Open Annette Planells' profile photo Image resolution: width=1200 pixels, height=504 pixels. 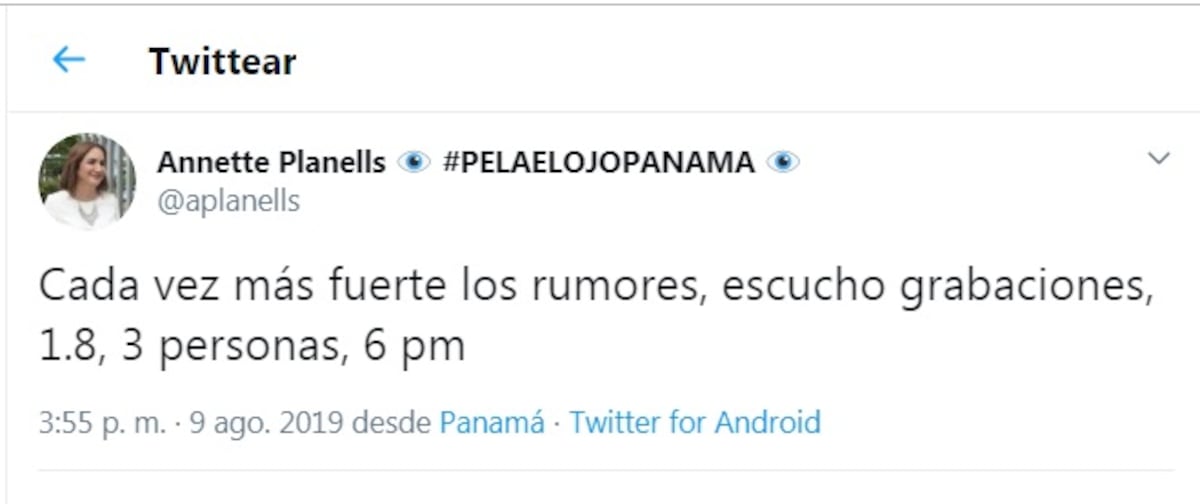pyautogui.click(x=87, y=182)
